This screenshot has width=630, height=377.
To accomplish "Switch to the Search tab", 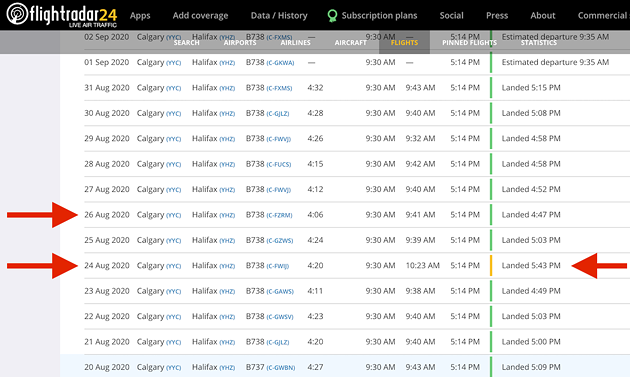I will pos(186,43).
